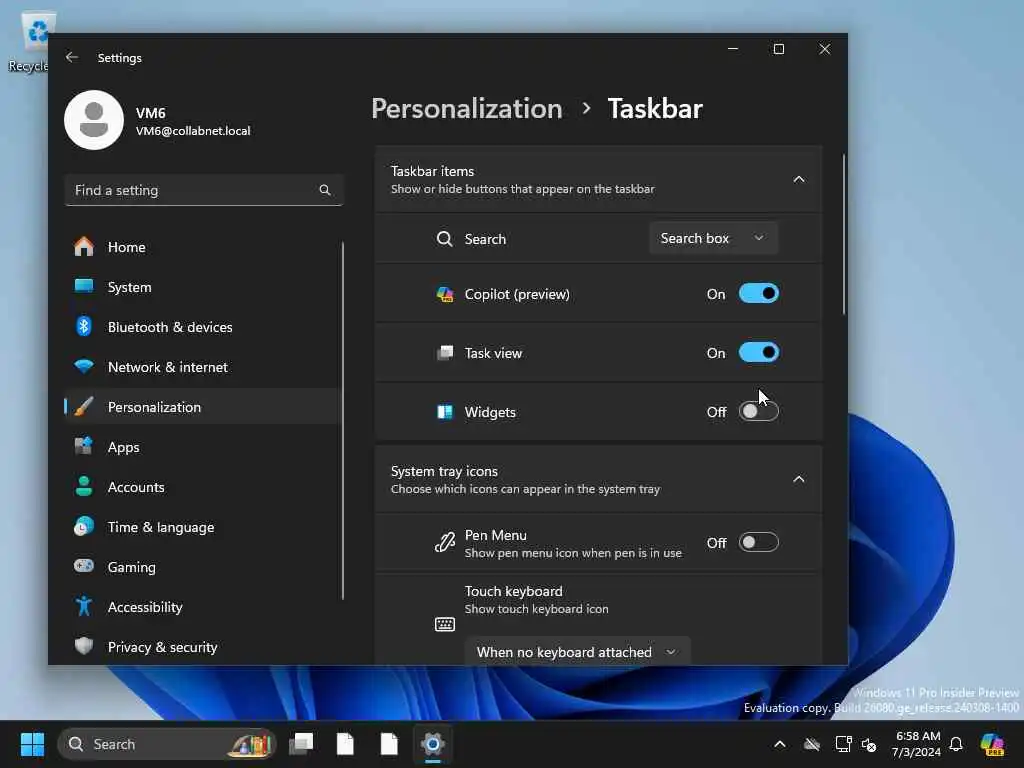Click the Gaming controller icon
This screenshot has height=768, width=1024.
click(x=84, y=566)
